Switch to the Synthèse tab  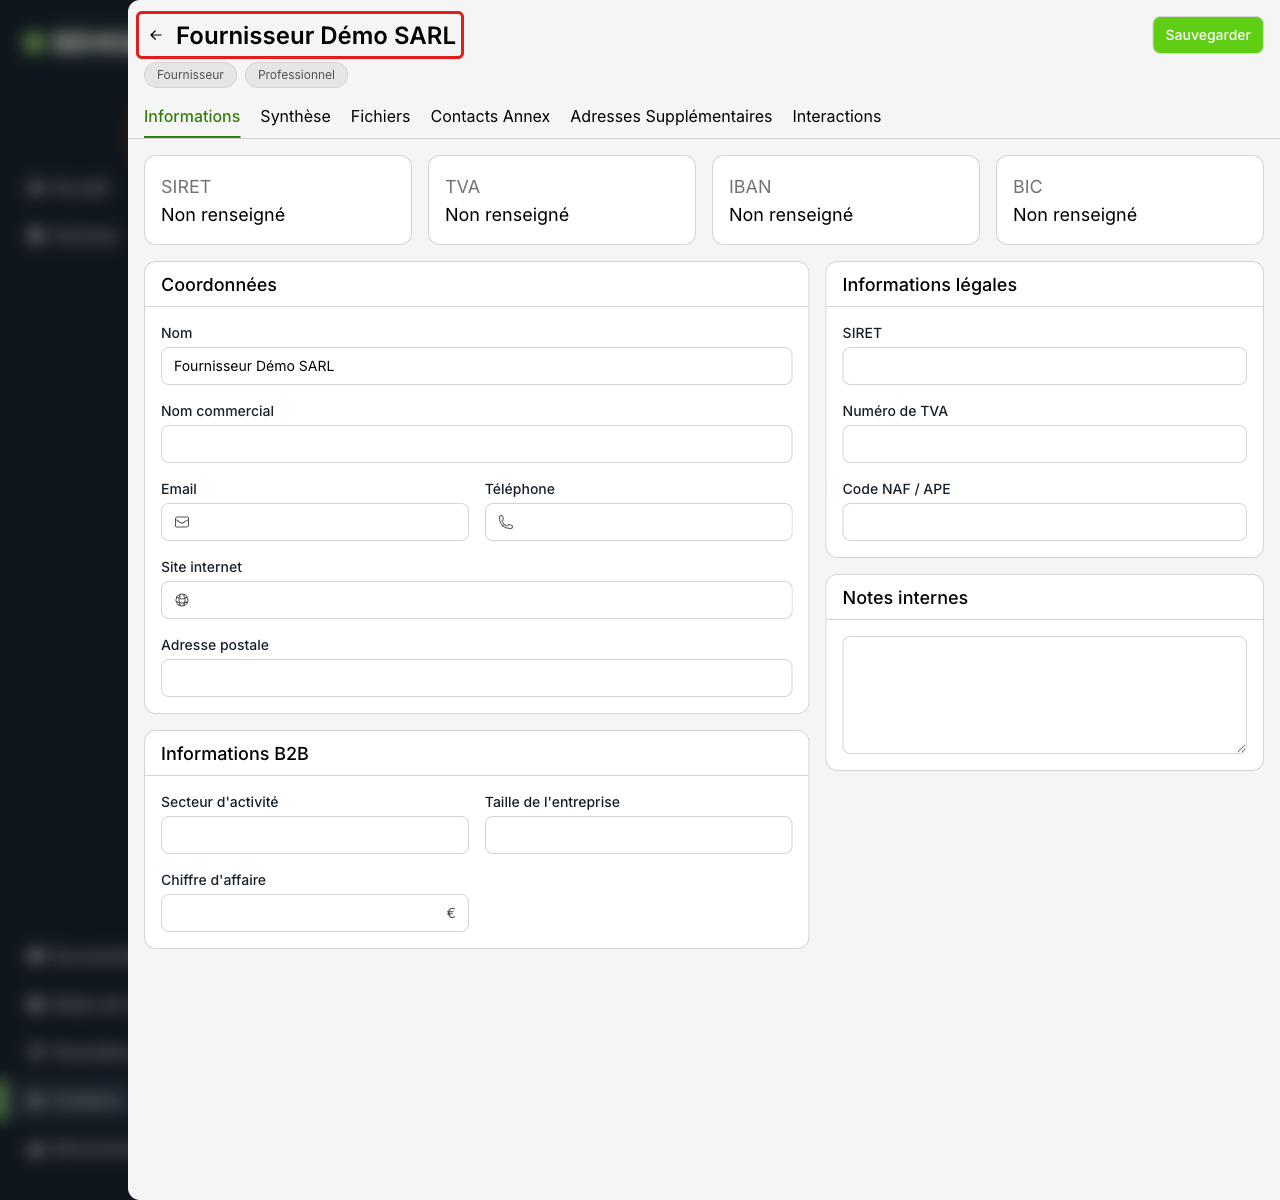pyautogui.click(x=295, y=117)
